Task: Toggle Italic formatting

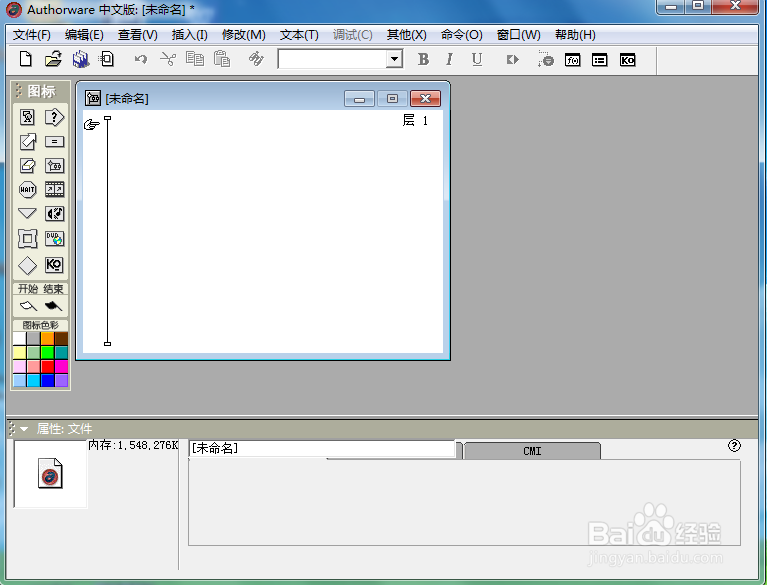Action: [449, 60]
